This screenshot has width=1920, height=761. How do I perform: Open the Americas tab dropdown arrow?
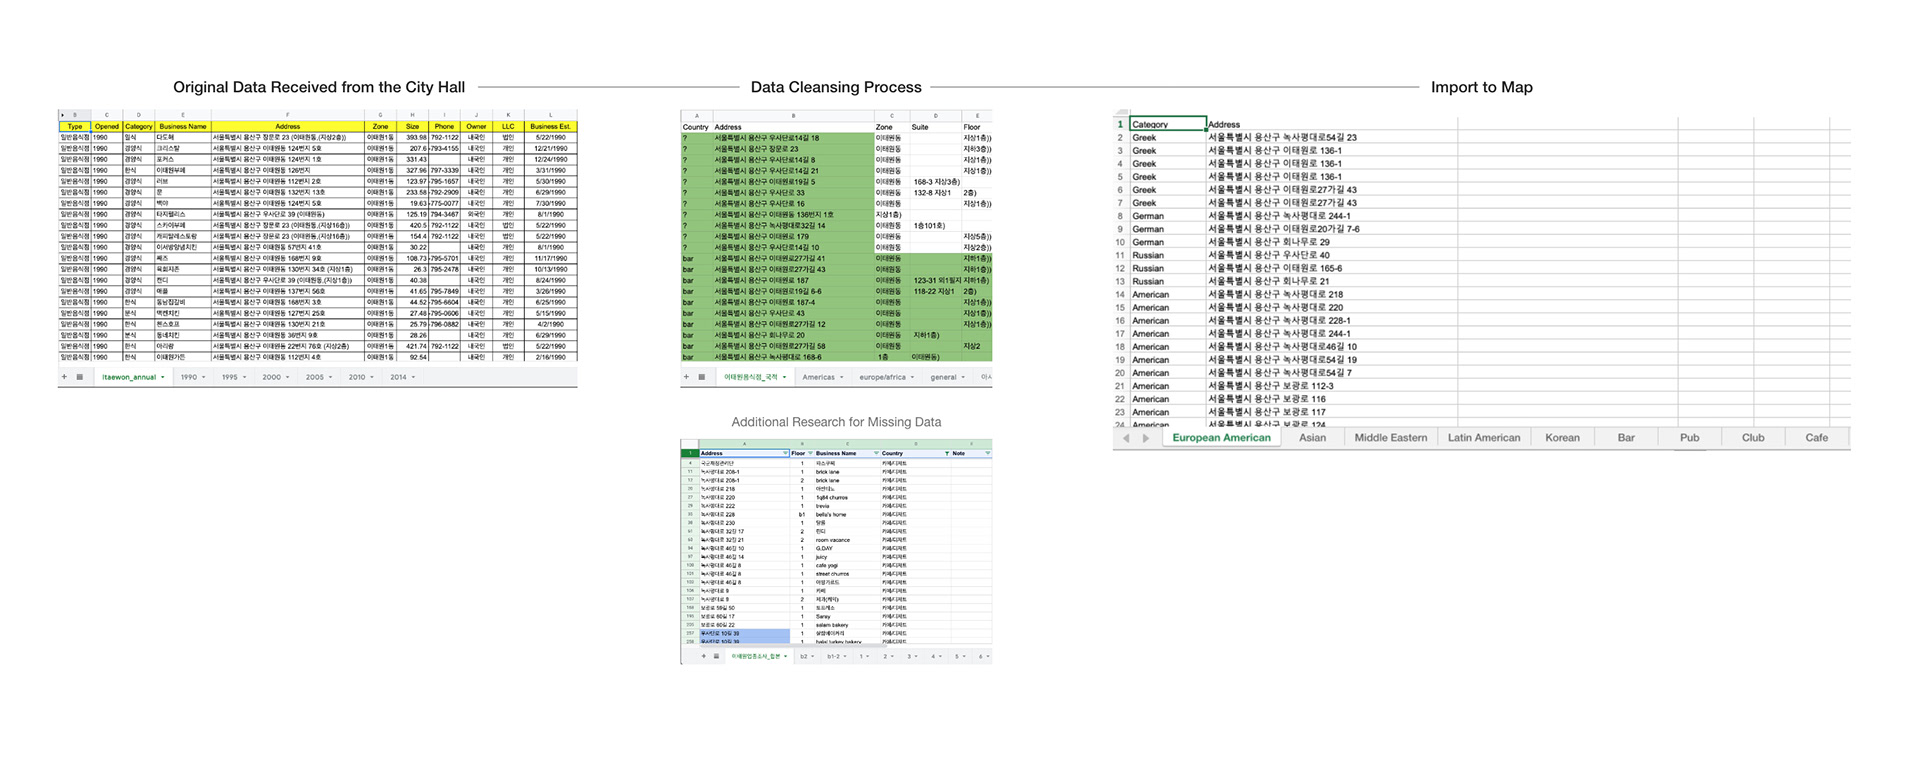(842, 377)
